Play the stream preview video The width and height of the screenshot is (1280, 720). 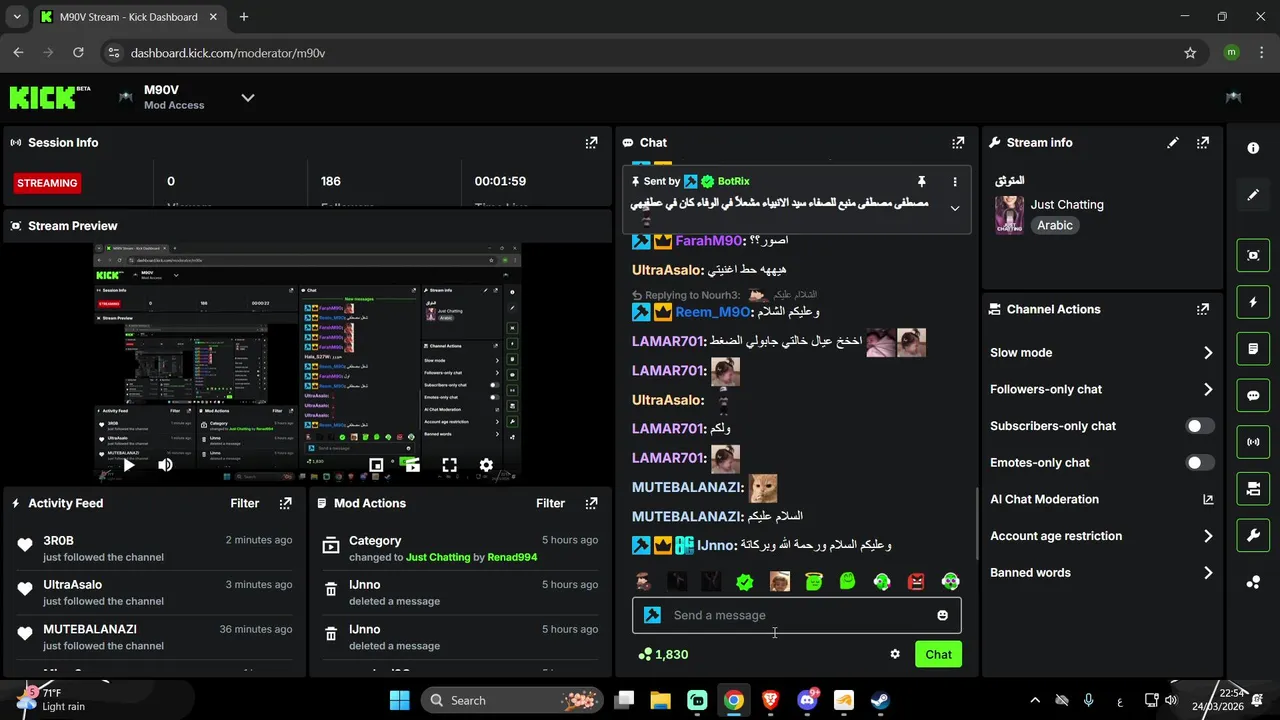[128, 465]
